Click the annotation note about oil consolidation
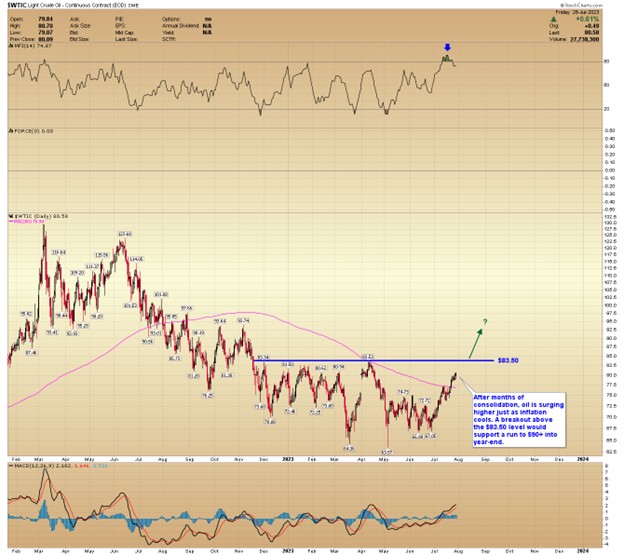 point(518,420)
